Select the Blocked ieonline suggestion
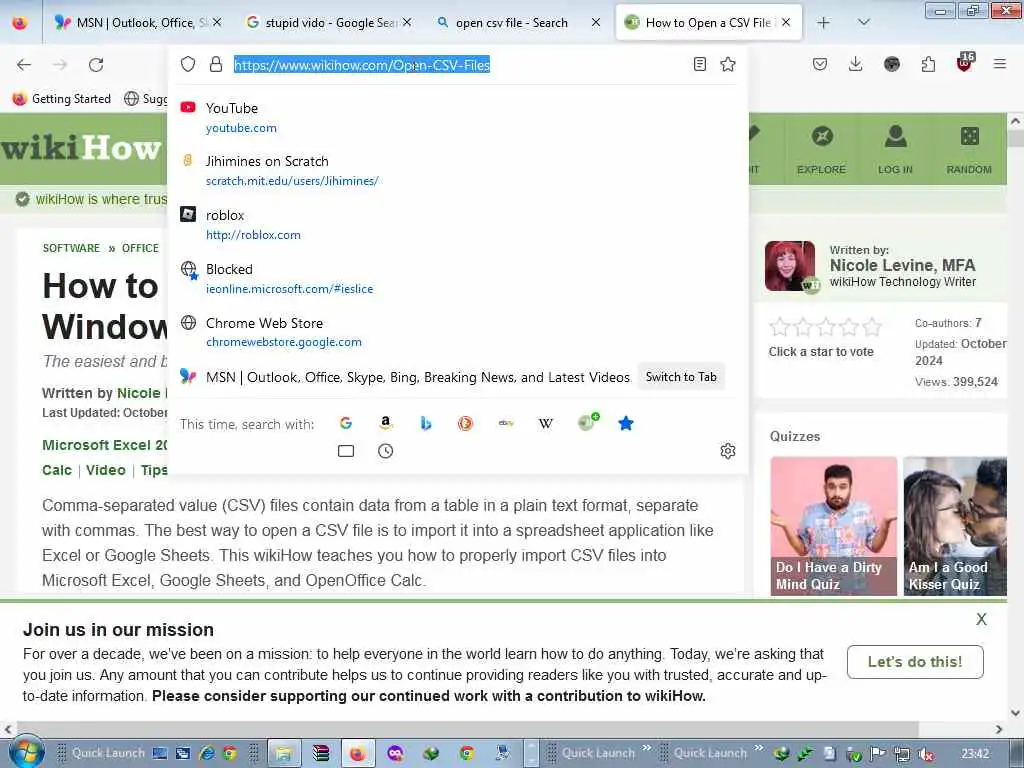Image resolution: width=1024 pixels, height=768 pixels. 457,278
